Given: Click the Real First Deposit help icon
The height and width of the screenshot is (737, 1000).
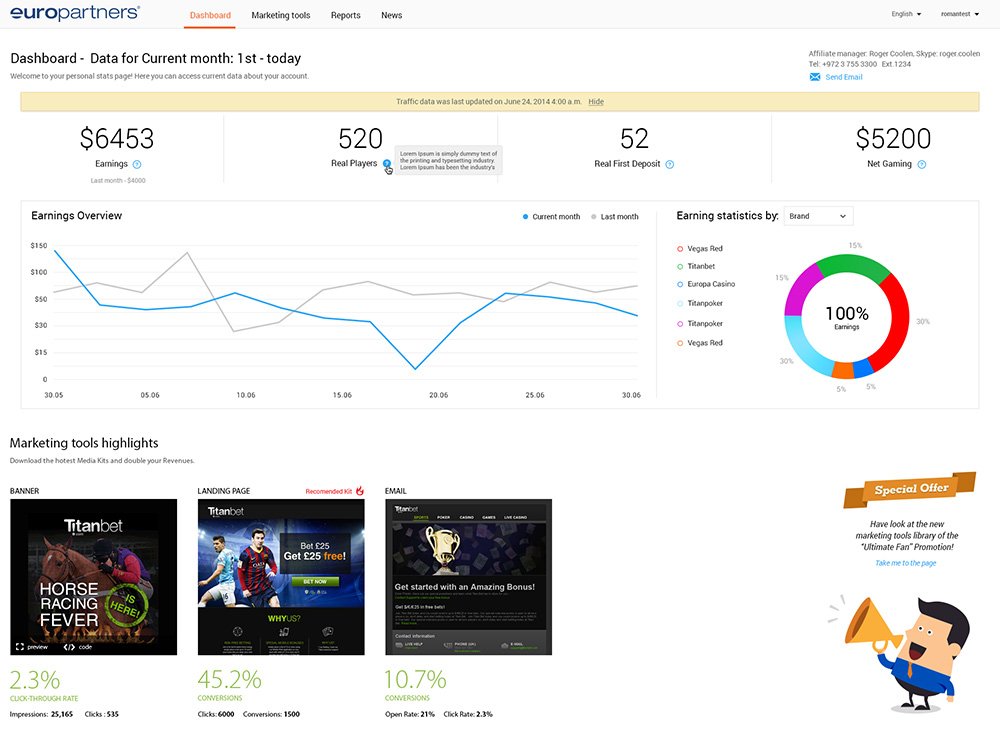Looking at the screenshot, I should click(670, 164).
